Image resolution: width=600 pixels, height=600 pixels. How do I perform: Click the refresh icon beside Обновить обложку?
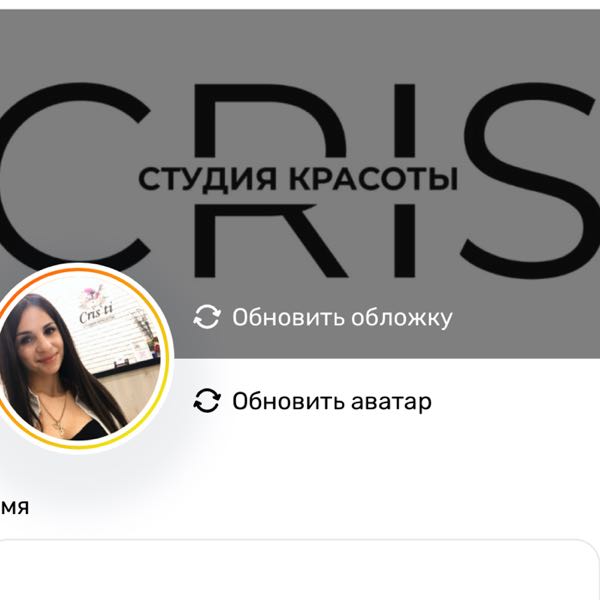click(x=207, y=317)
